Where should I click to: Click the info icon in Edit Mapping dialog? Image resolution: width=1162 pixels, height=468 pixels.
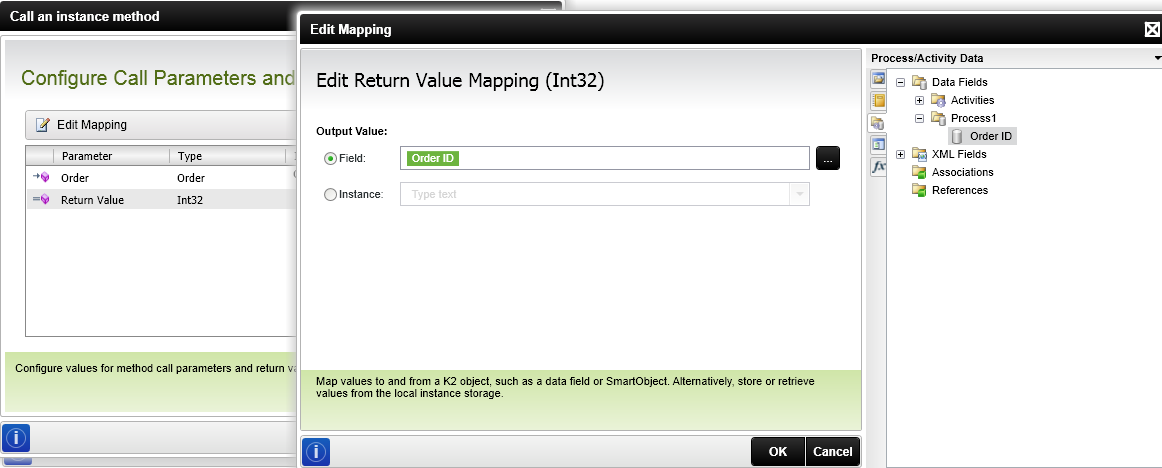pos(316,452)
